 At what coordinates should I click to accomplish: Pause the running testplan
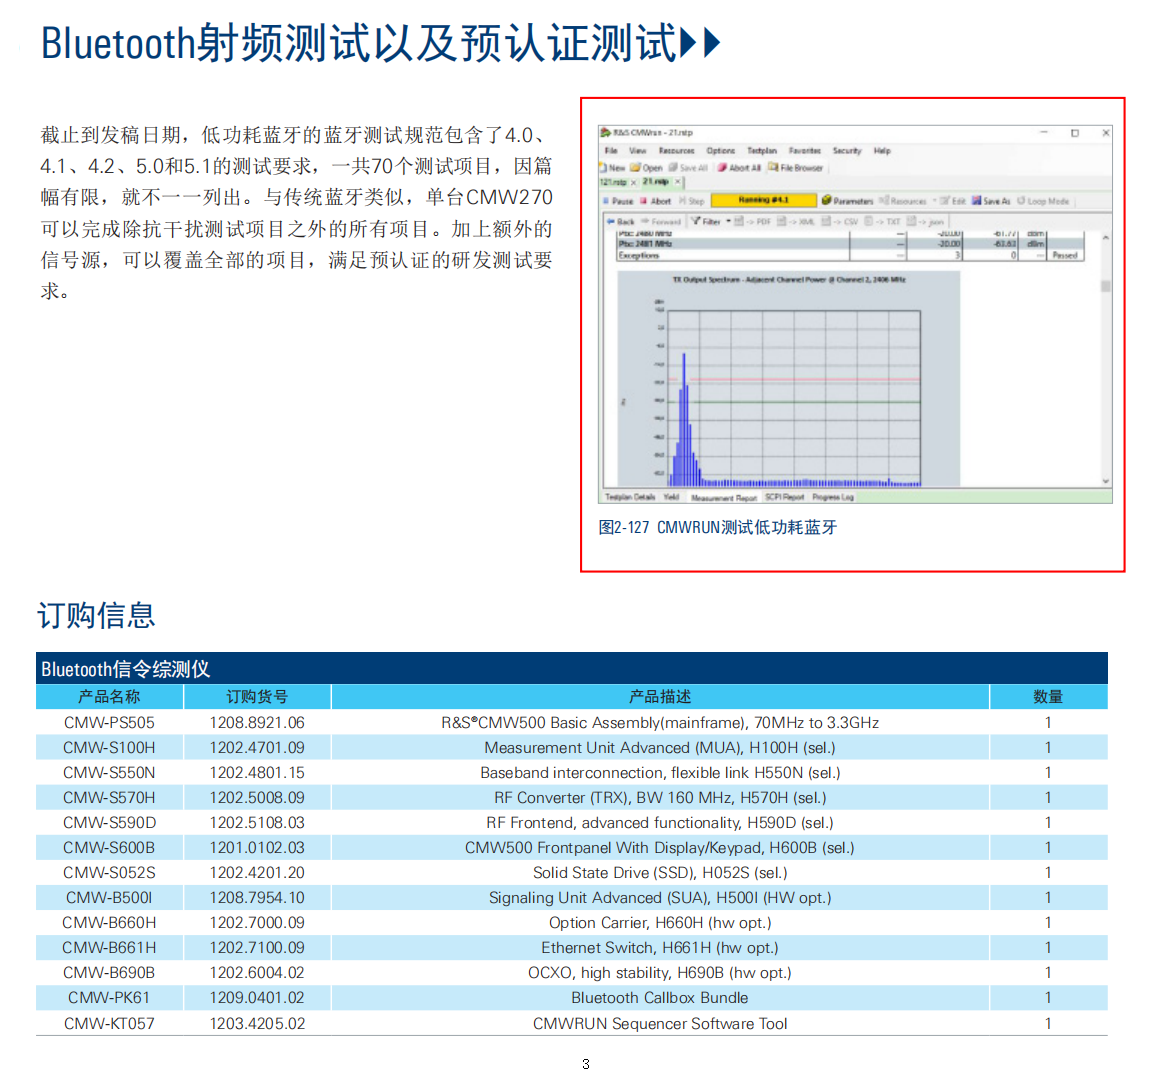click(619, 201)
